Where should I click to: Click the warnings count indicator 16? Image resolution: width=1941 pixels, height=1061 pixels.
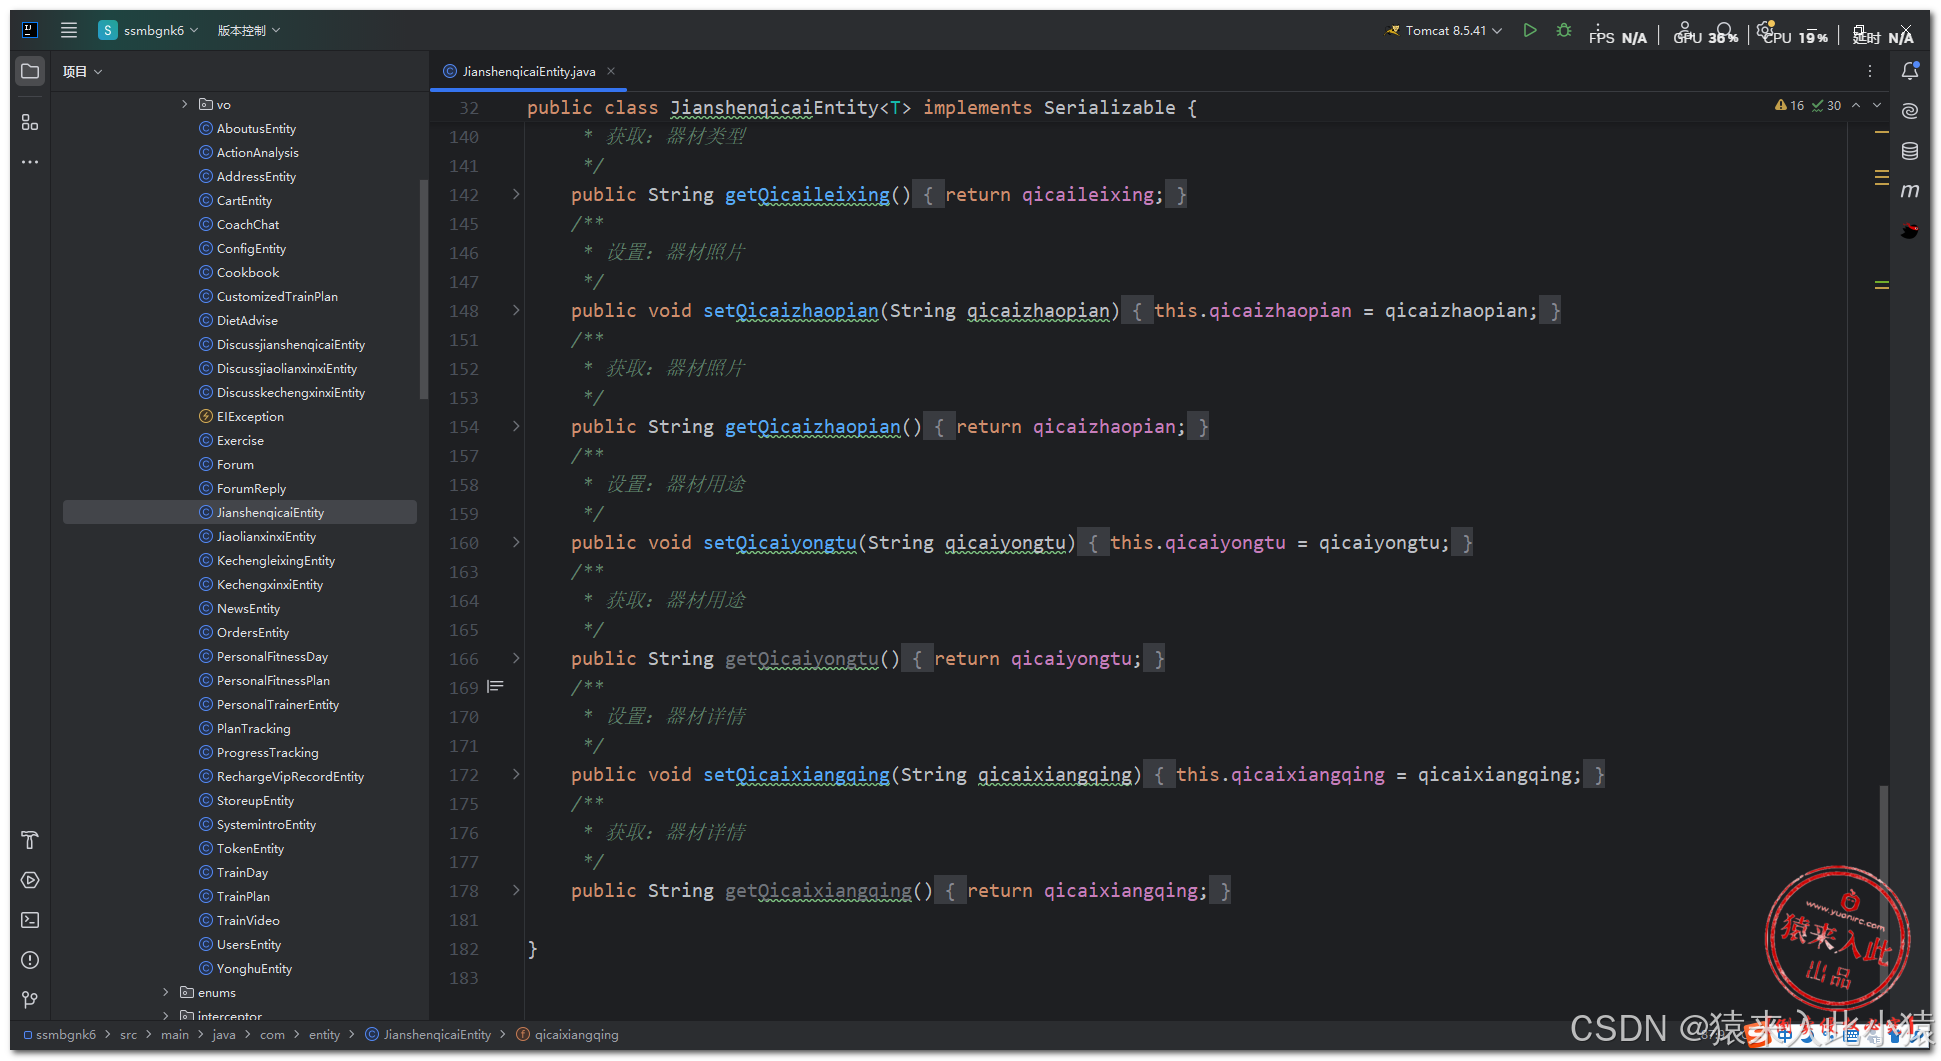click(x=1789, y=105)
